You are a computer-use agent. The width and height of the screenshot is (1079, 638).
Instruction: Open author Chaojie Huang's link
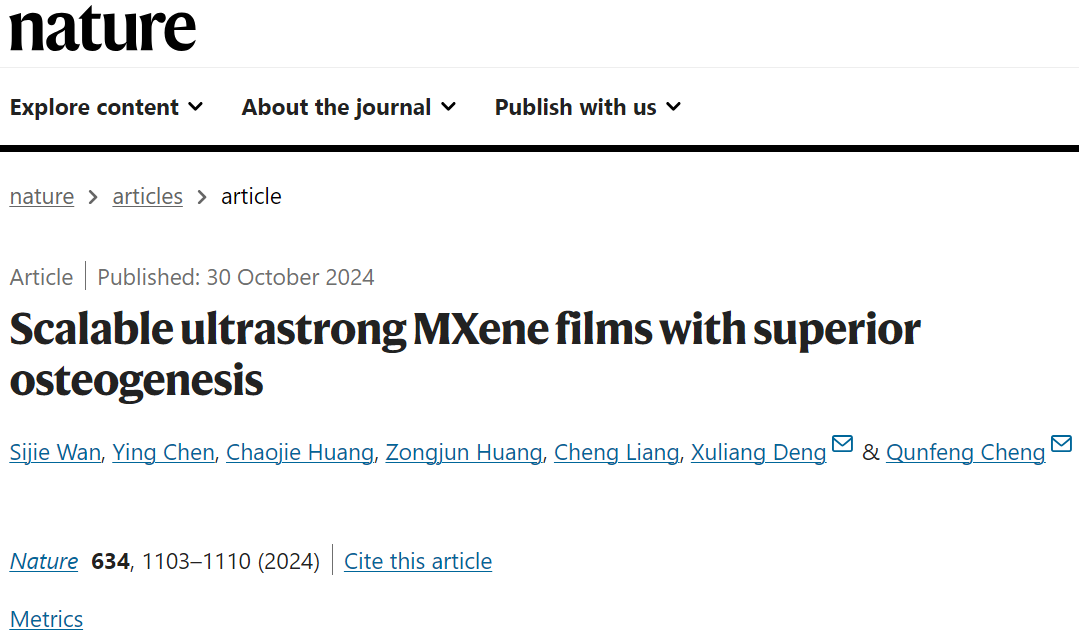[x=299, y=452]
